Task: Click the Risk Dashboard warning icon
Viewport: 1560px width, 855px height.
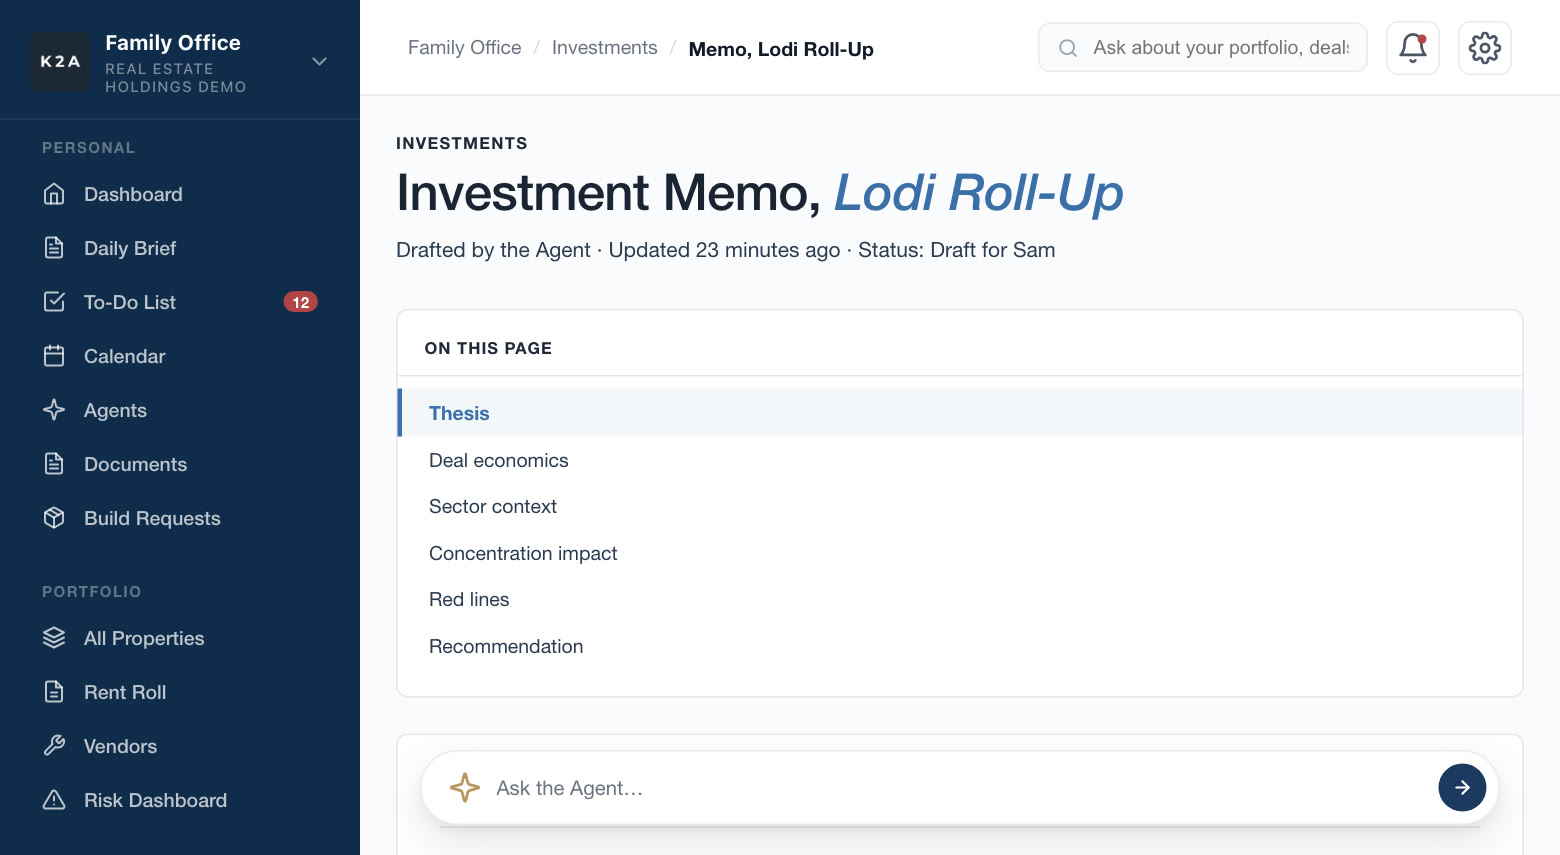Action: pos(54,800)
